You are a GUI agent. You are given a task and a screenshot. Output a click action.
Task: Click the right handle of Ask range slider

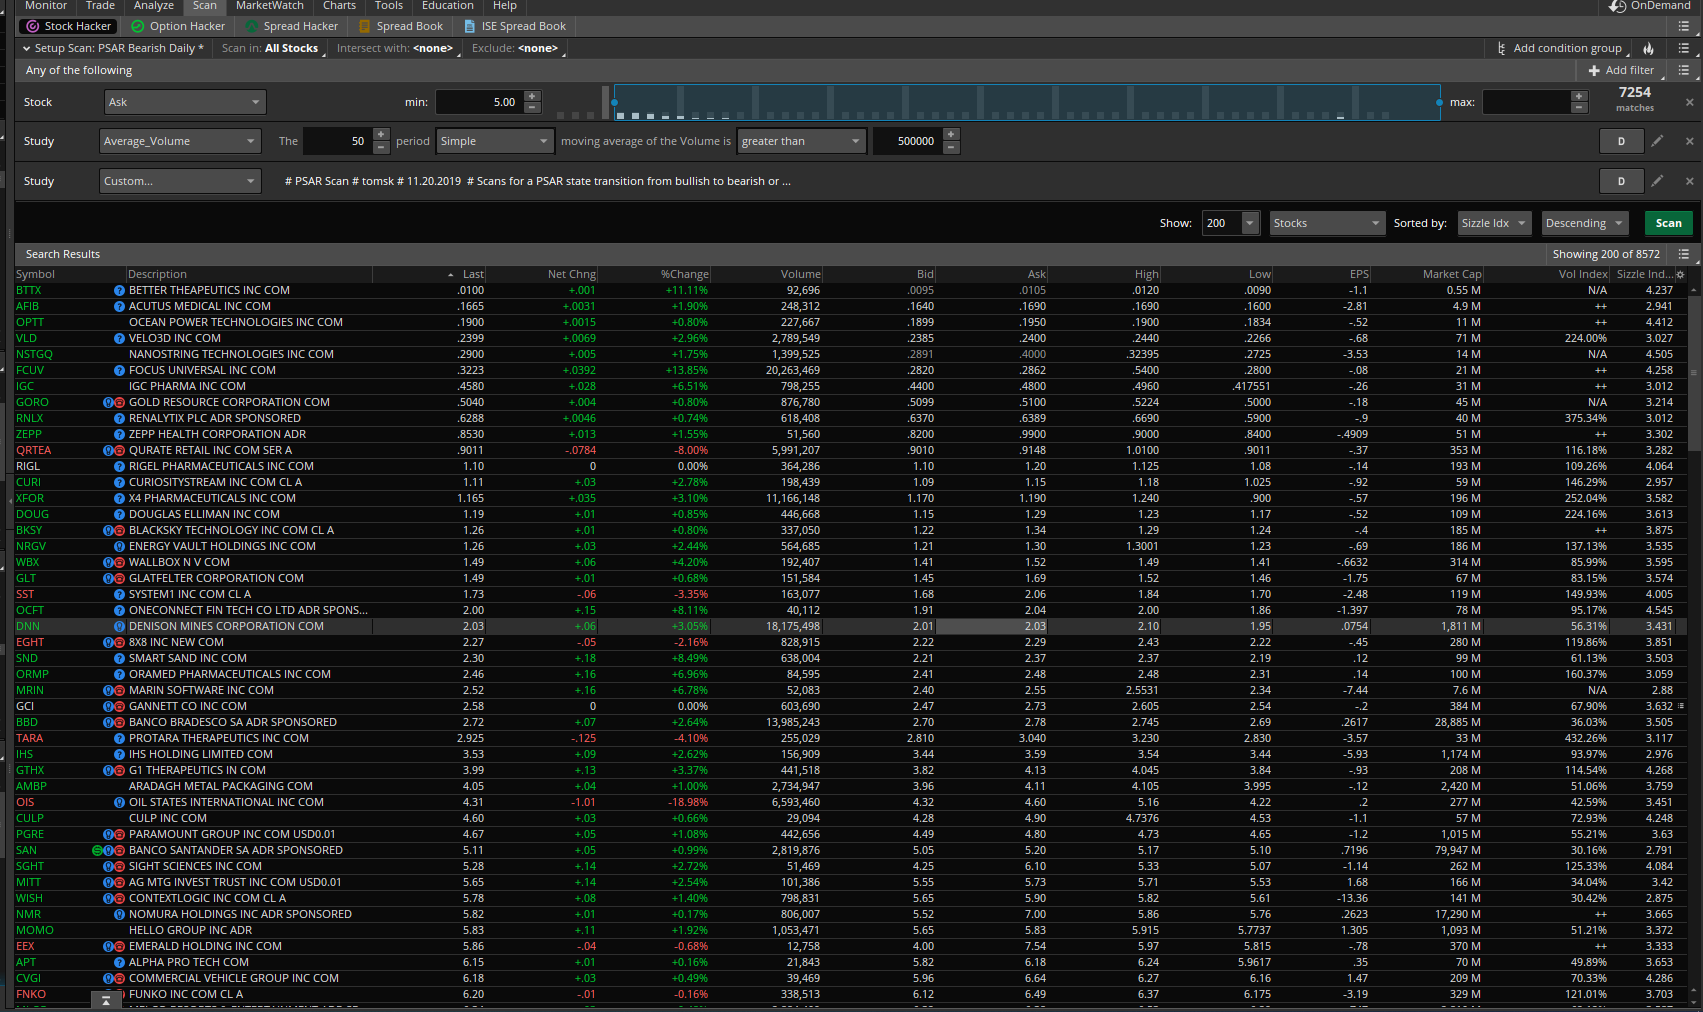1439,102
